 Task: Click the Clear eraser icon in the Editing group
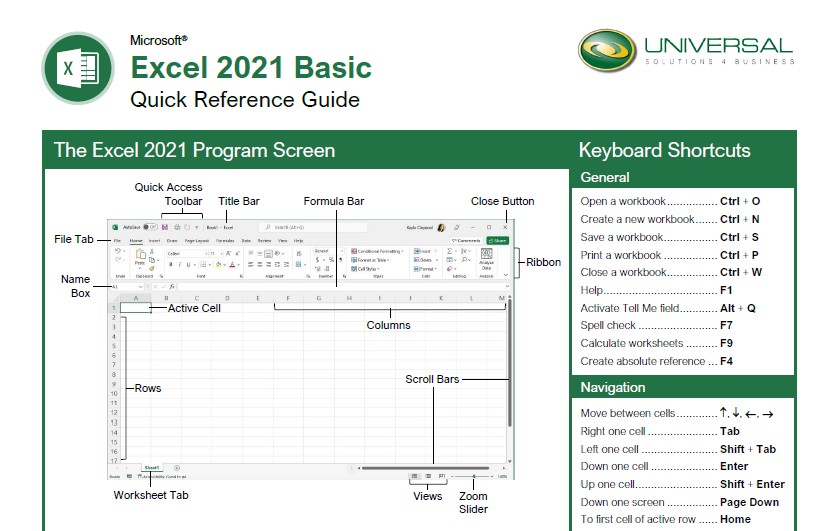pyautogui.click(x=449, y=269)
